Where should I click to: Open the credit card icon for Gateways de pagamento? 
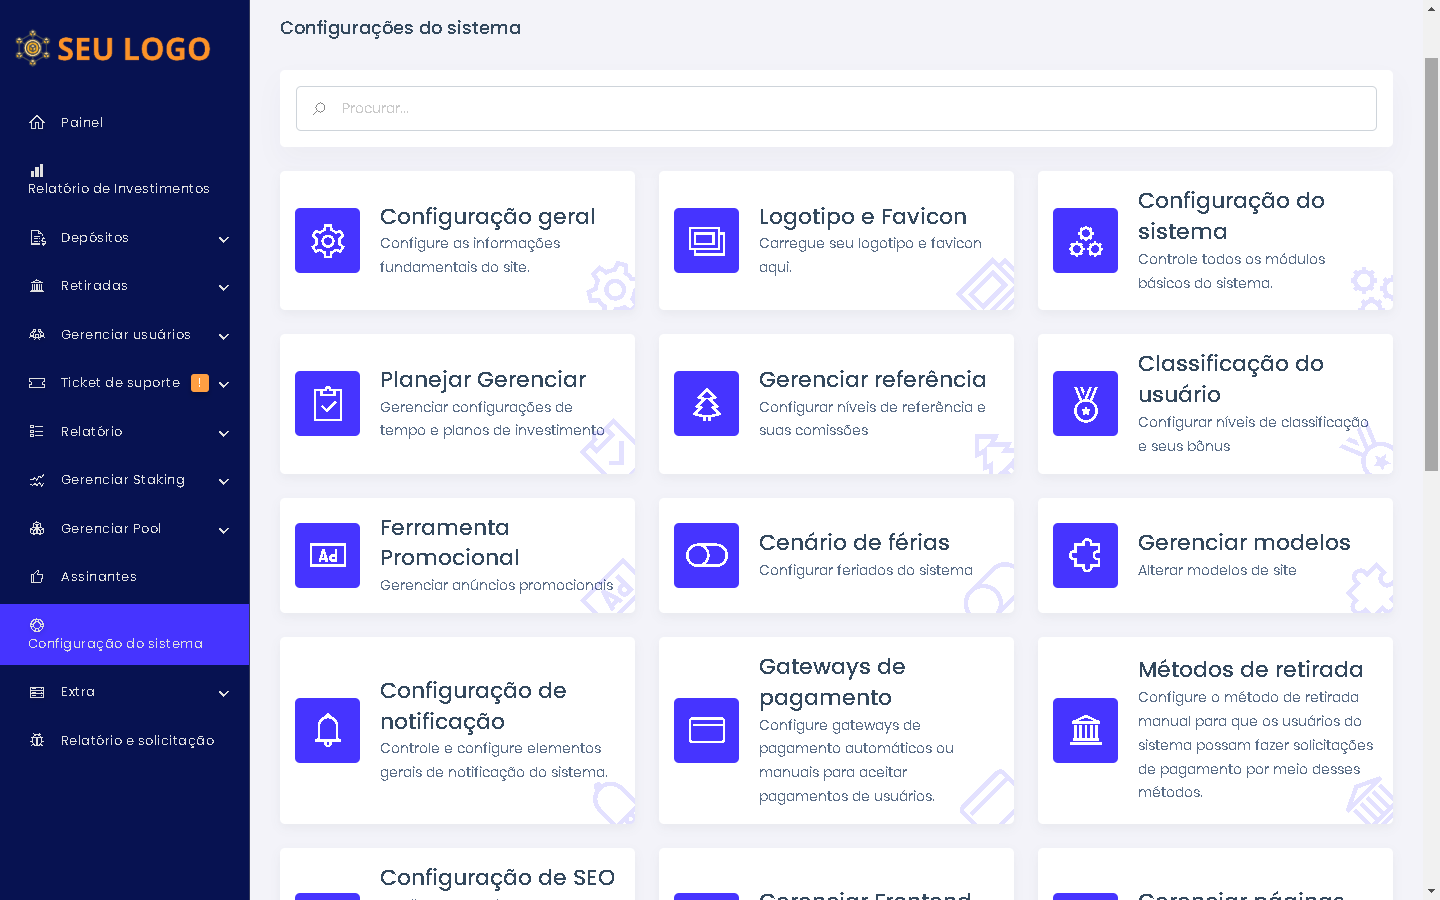(706, 731)
